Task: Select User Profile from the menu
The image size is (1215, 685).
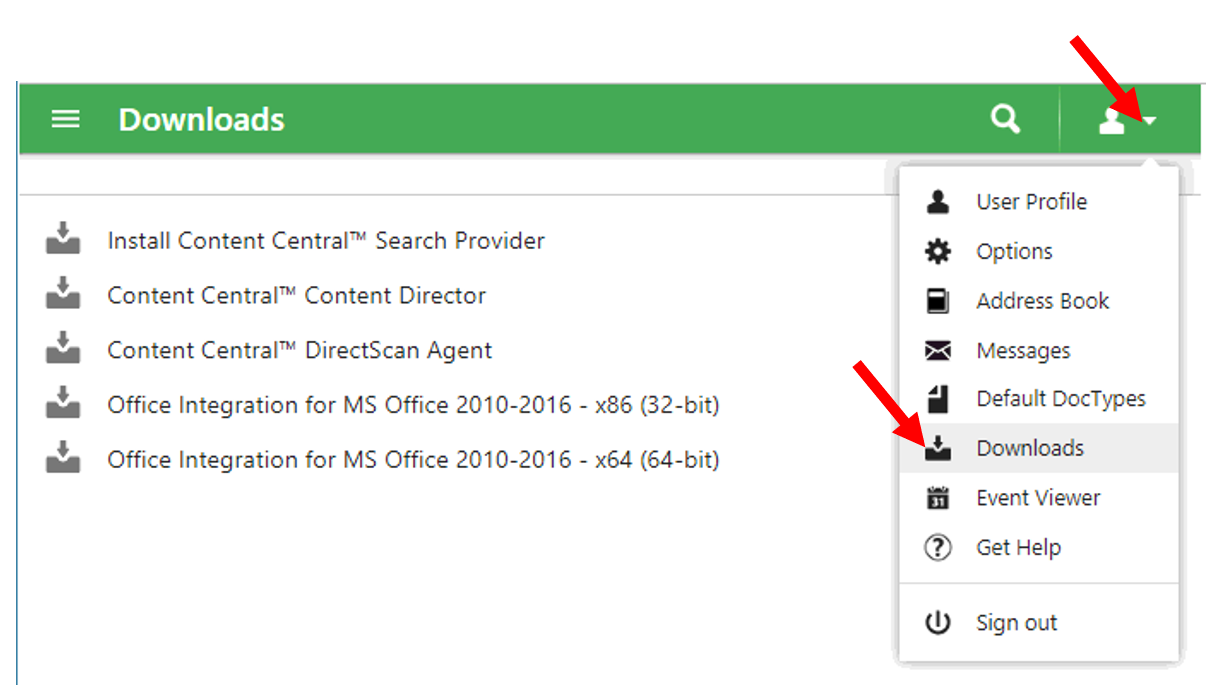Action: click(x=1039, y=202)
